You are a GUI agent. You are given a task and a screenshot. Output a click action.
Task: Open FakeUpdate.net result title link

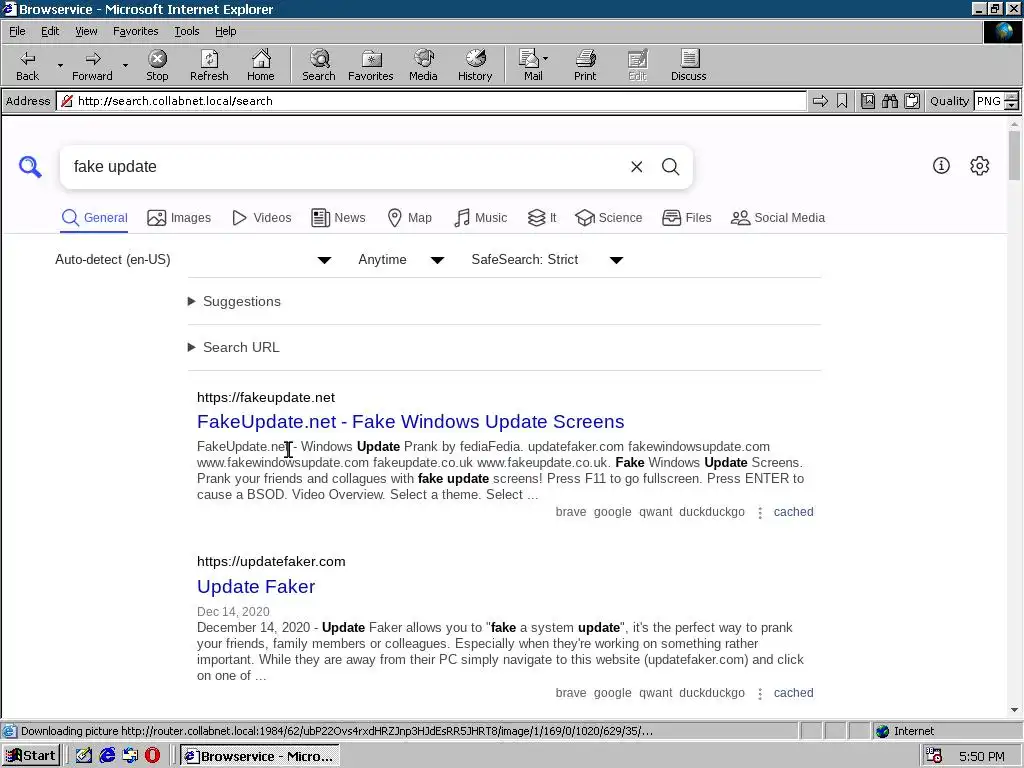pyautogui.click(x=410, y=422)
